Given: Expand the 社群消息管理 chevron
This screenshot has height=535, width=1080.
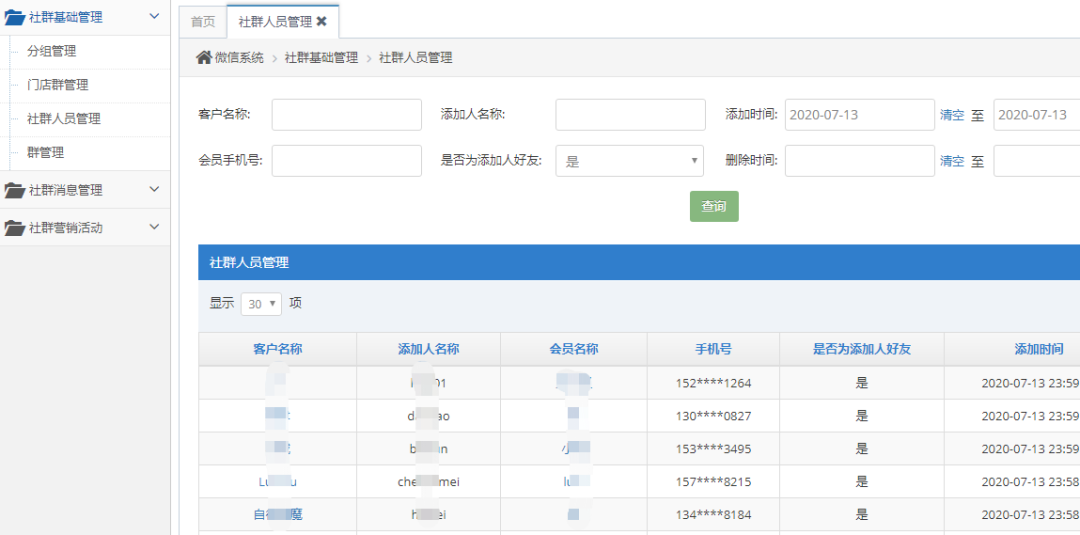Looking at the screenshot, I should [x=154, y=189].
